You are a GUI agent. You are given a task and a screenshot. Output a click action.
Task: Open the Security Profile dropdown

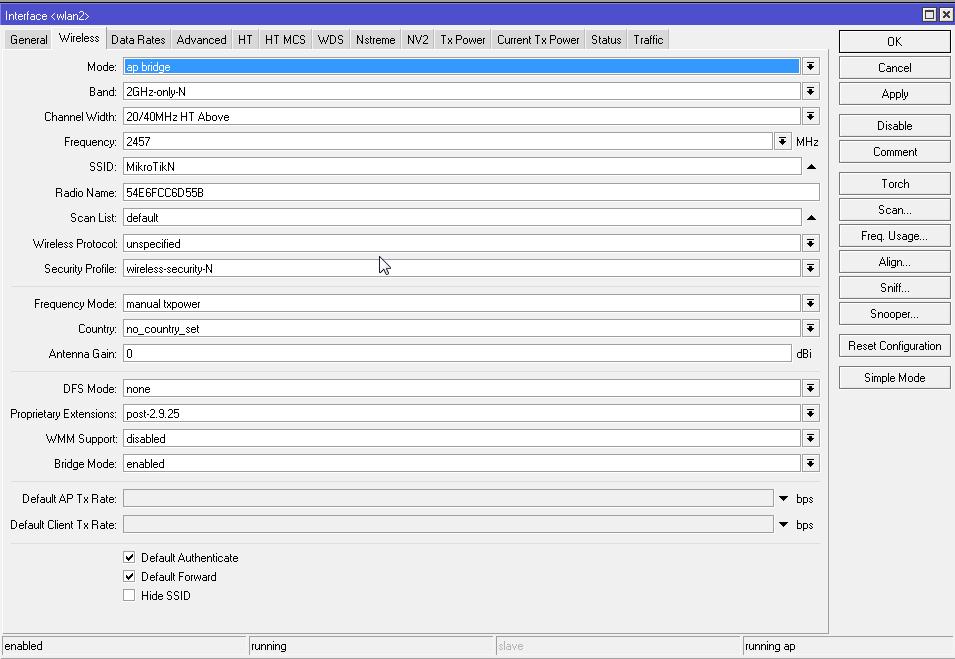(x=810, y=268)
